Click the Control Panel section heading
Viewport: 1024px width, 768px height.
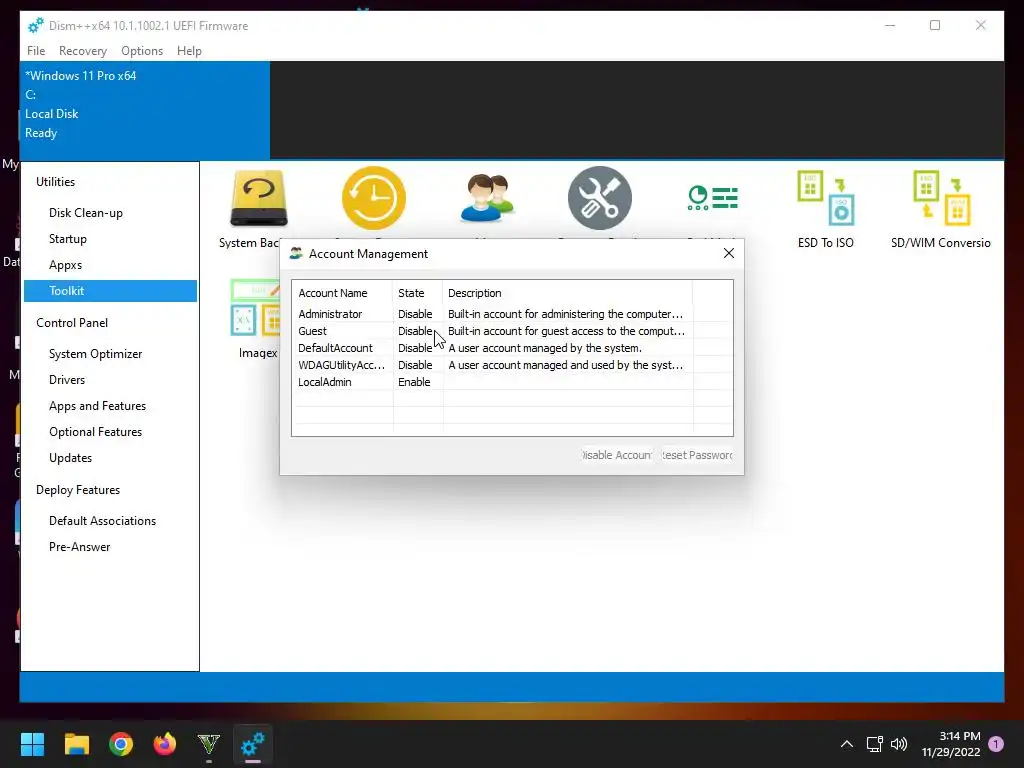point(72,323)
